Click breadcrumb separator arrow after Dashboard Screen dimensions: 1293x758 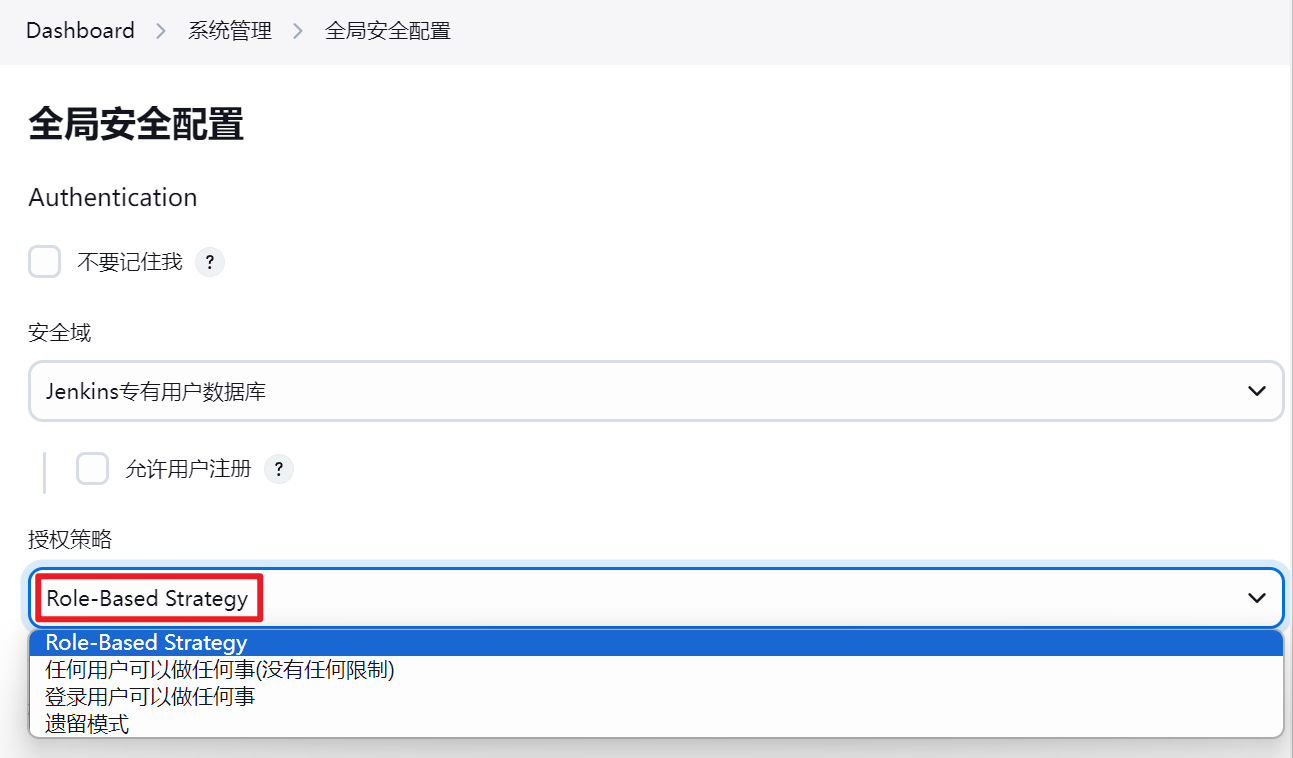tap(161, 31)
